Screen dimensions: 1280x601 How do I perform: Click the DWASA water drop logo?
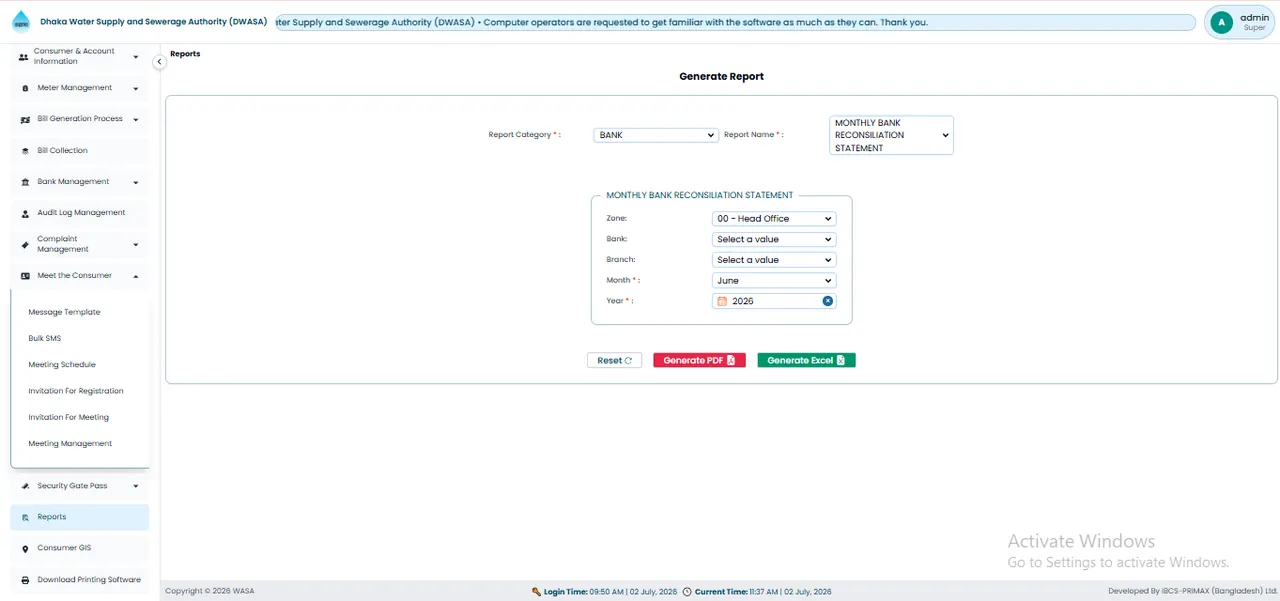point(21,21)
